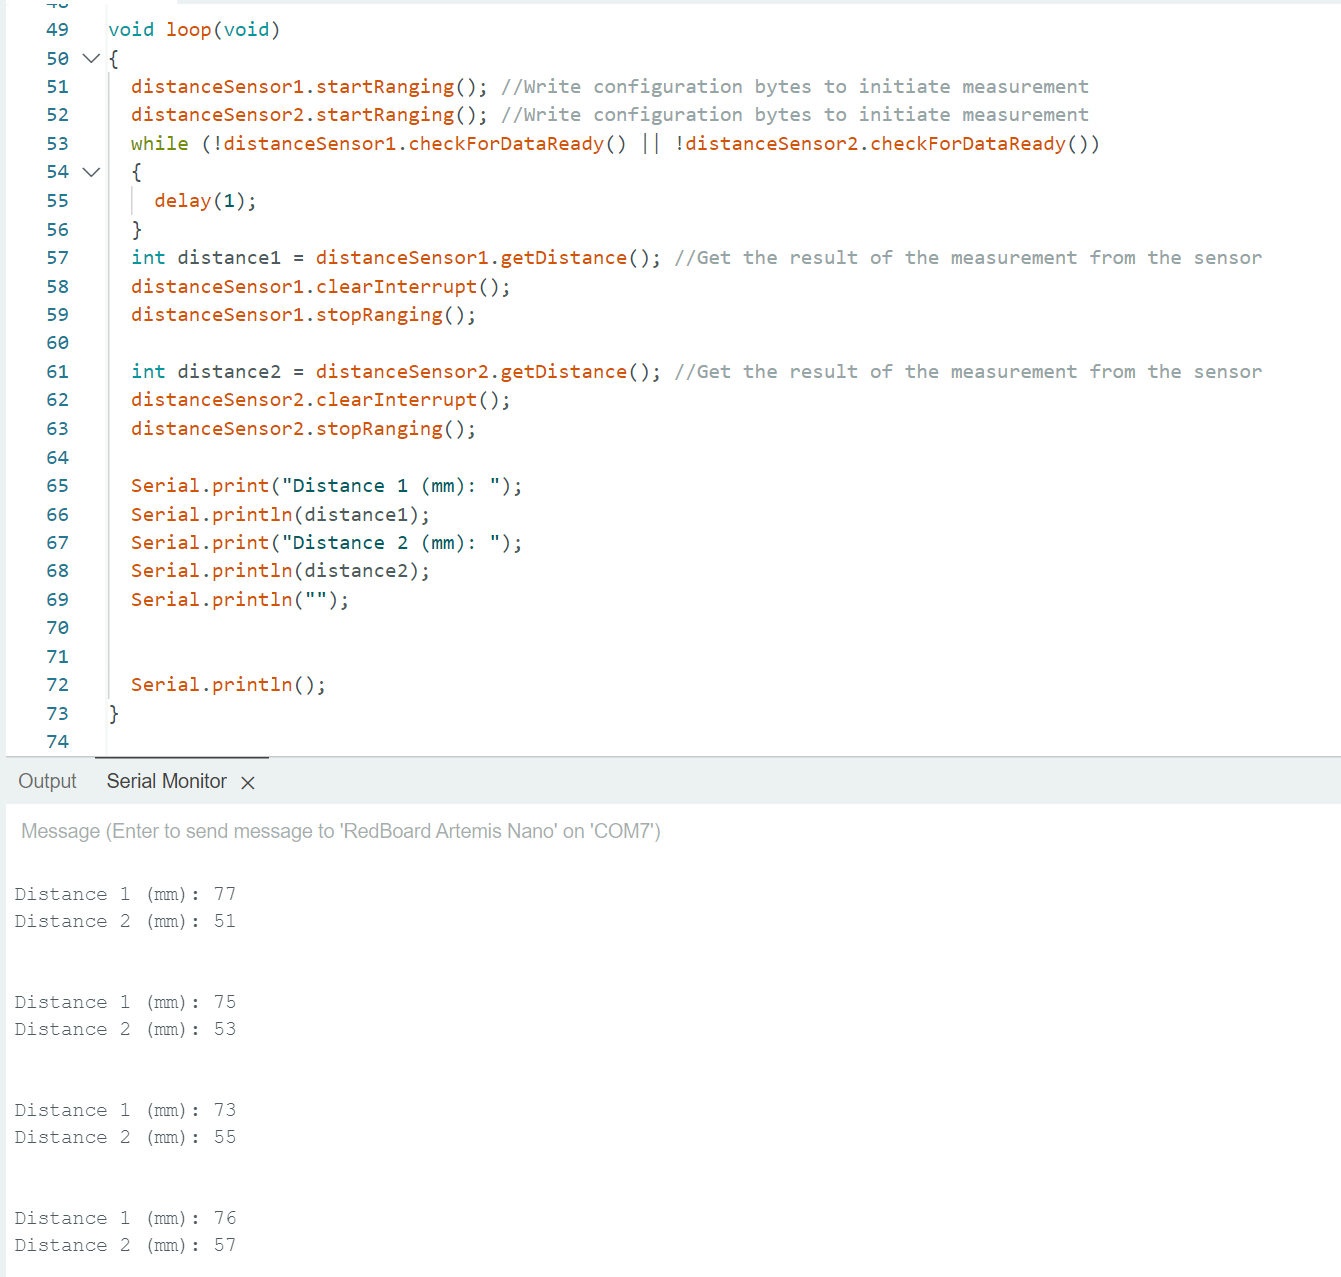Viewport: 1341px width, 1277px height.
Task: Close the Serial Monitor tab
Action: pos(248,782)
